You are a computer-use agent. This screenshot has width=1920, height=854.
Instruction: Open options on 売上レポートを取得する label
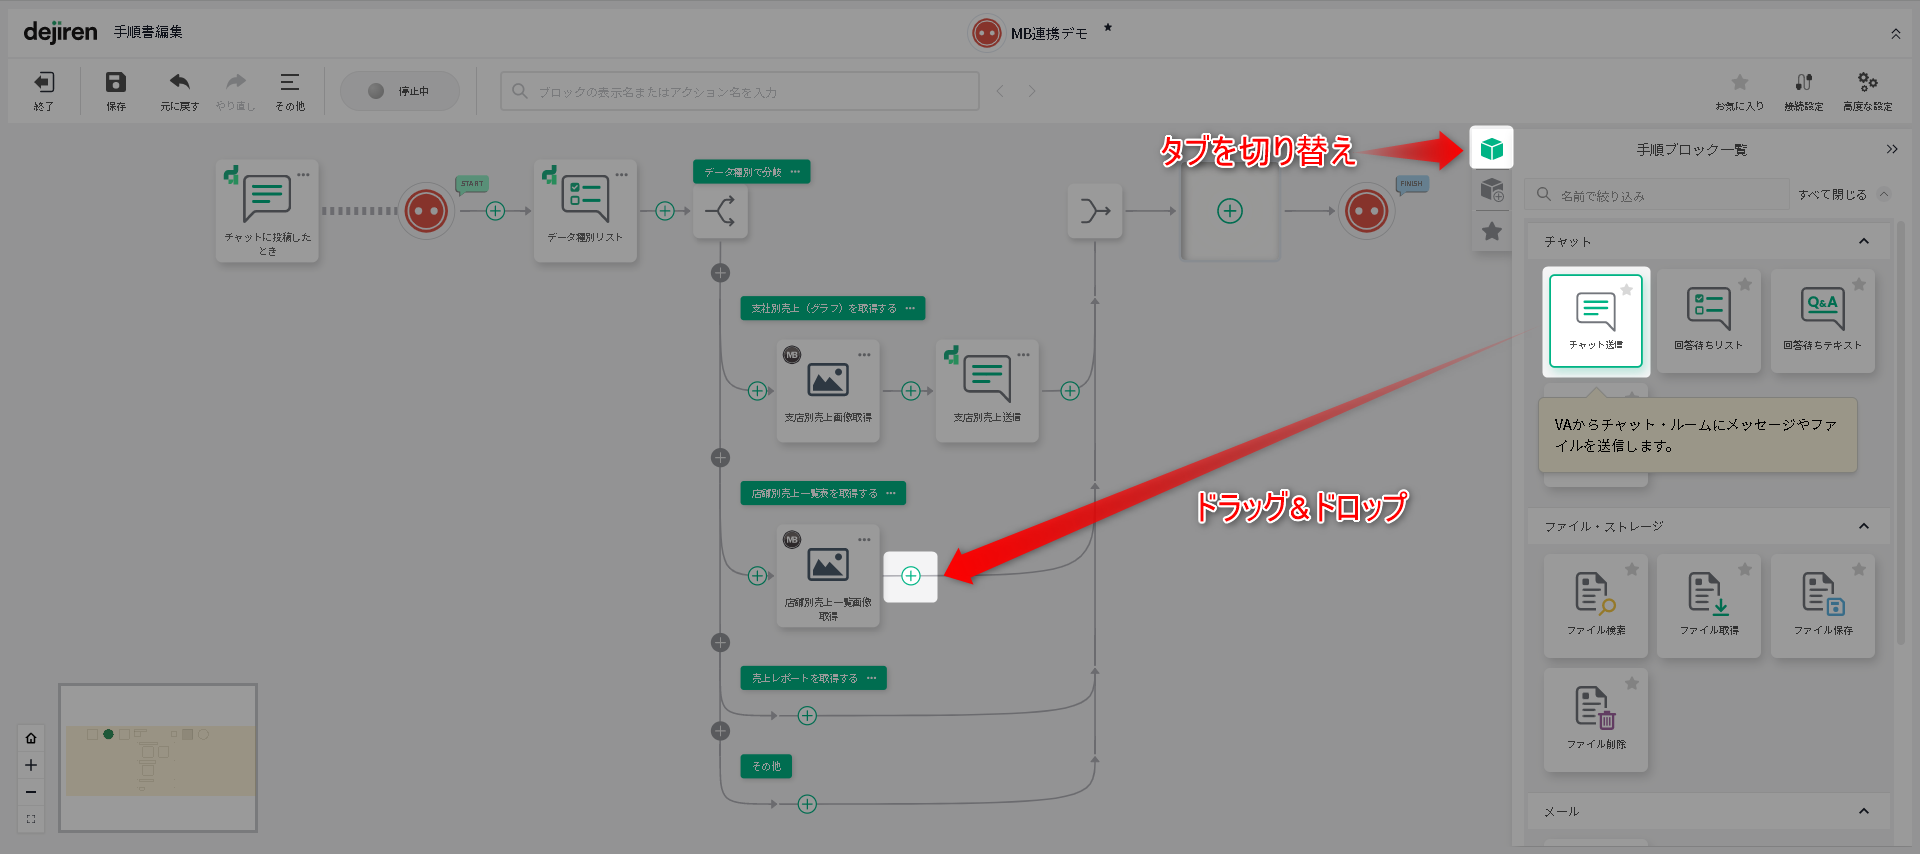click(x=871, y=678)
